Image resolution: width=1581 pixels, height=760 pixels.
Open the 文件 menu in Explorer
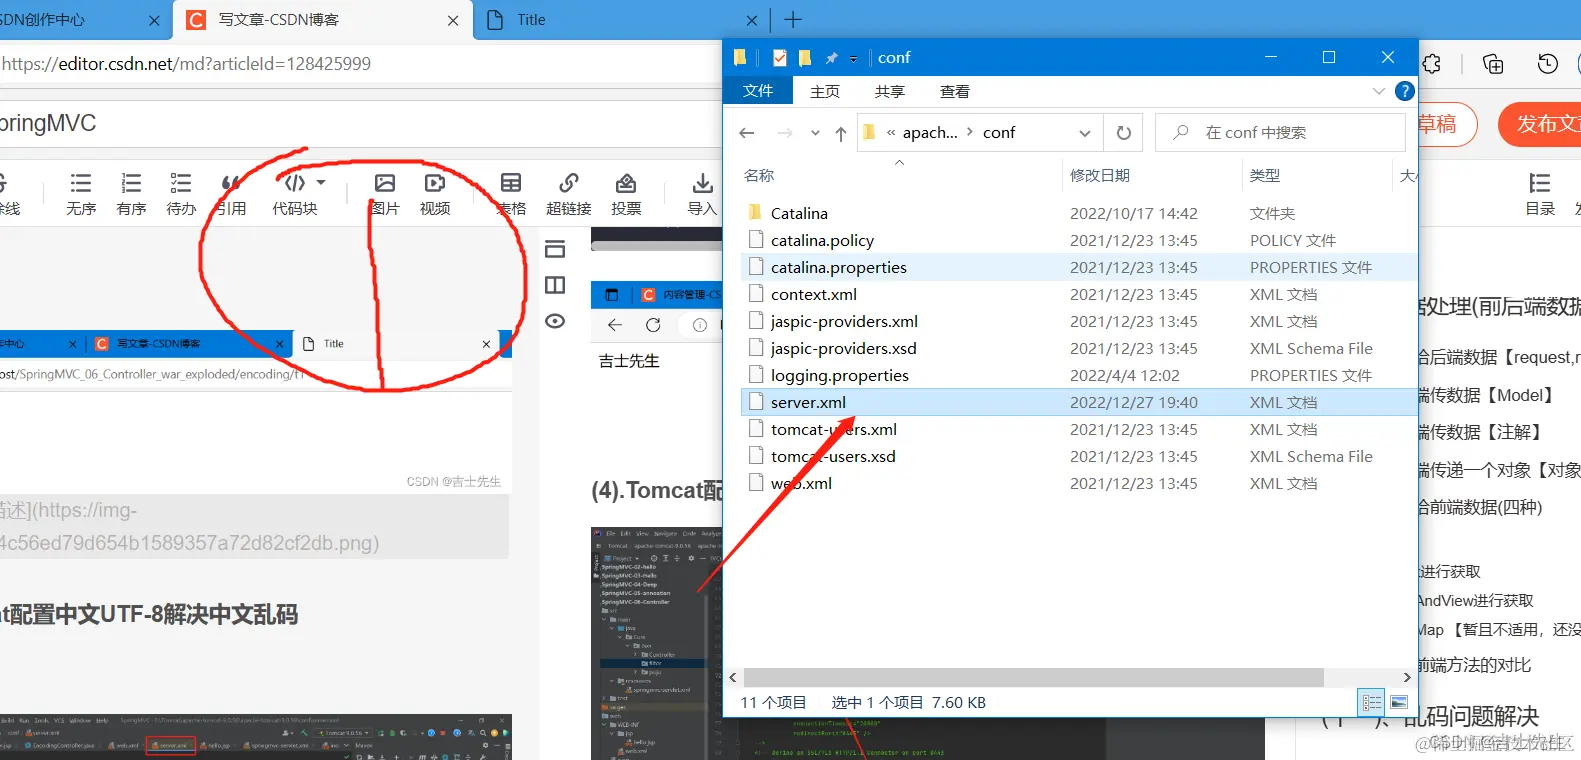(758, 91)
